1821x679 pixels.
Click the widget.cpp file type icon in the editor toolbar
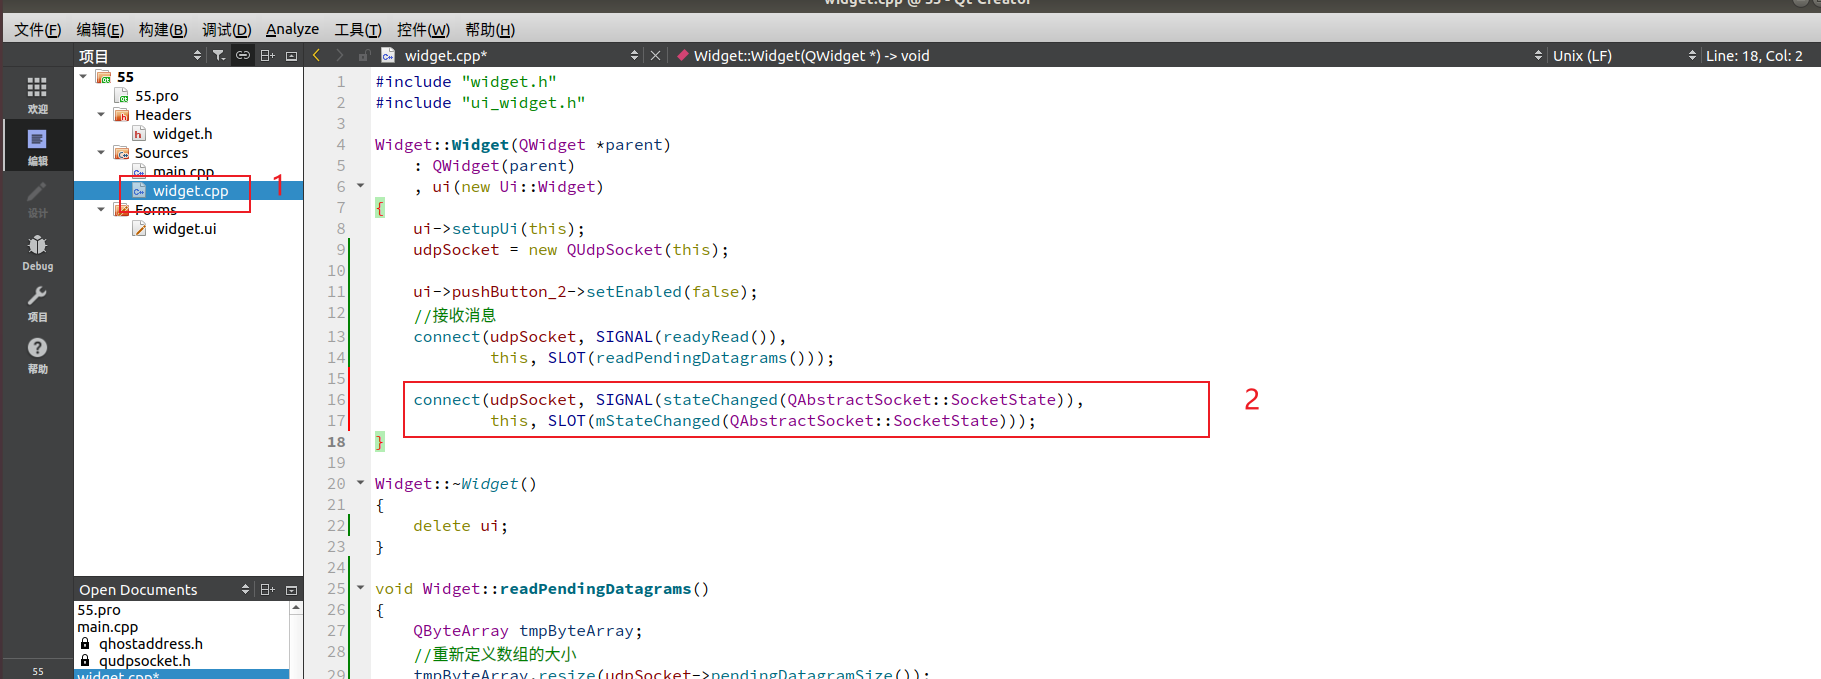pos(388,56)
